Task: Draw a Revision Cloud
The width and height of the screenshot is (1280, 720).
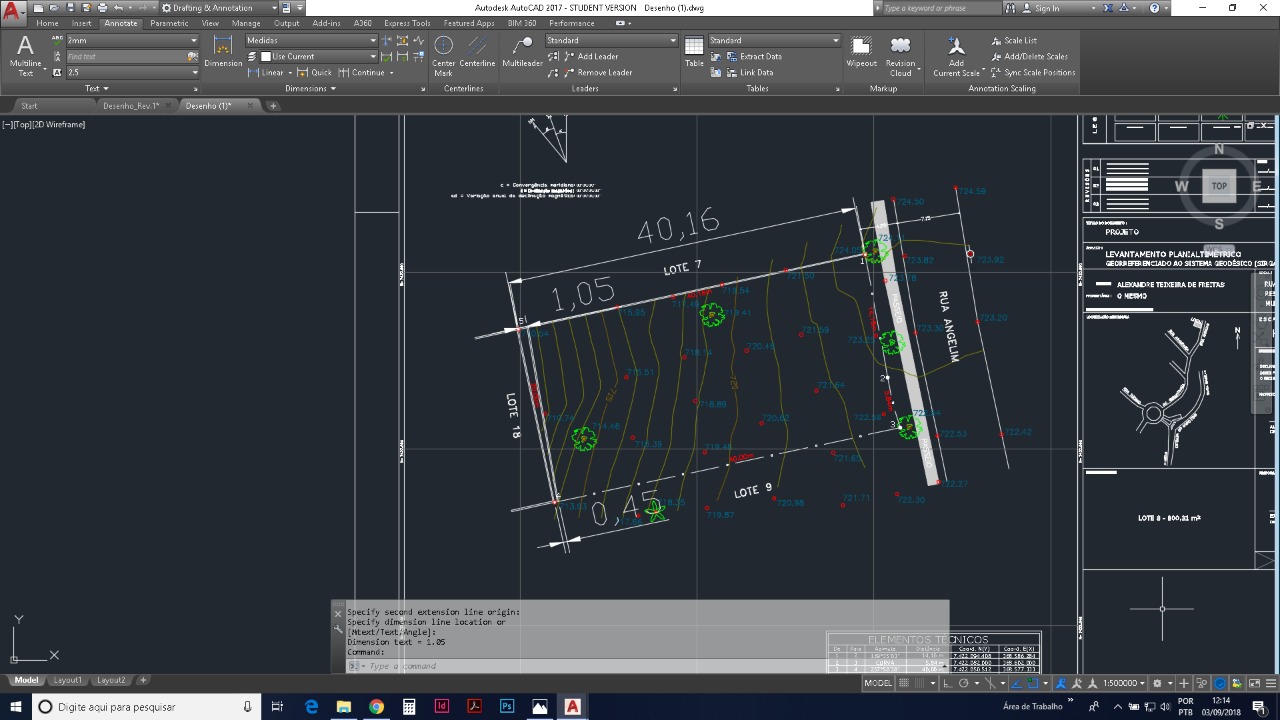Action: [x=900, y=52]
